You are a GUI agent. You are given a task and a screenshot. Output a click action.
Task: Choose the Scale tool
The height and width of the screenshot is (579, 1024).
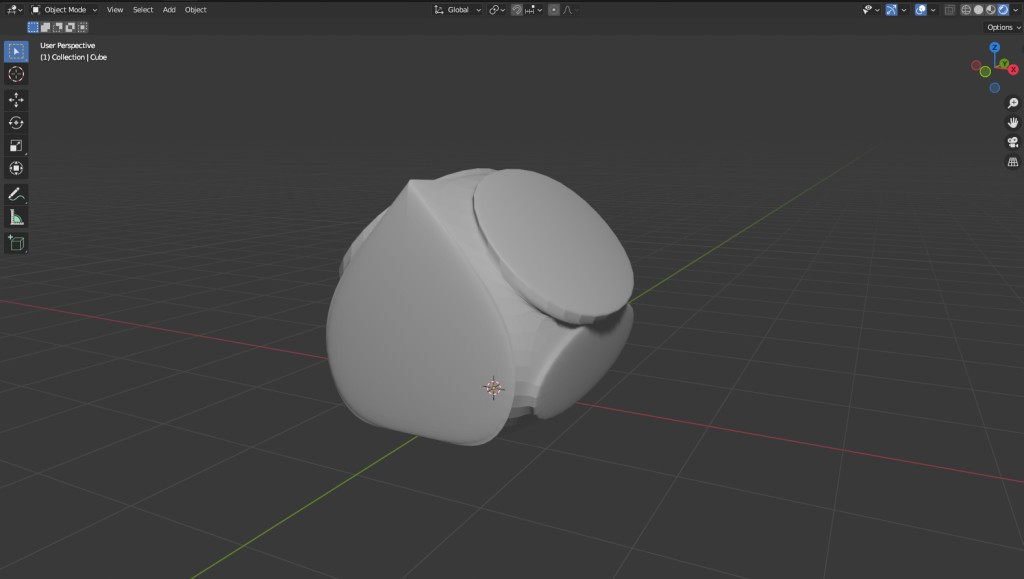(16, 146)
